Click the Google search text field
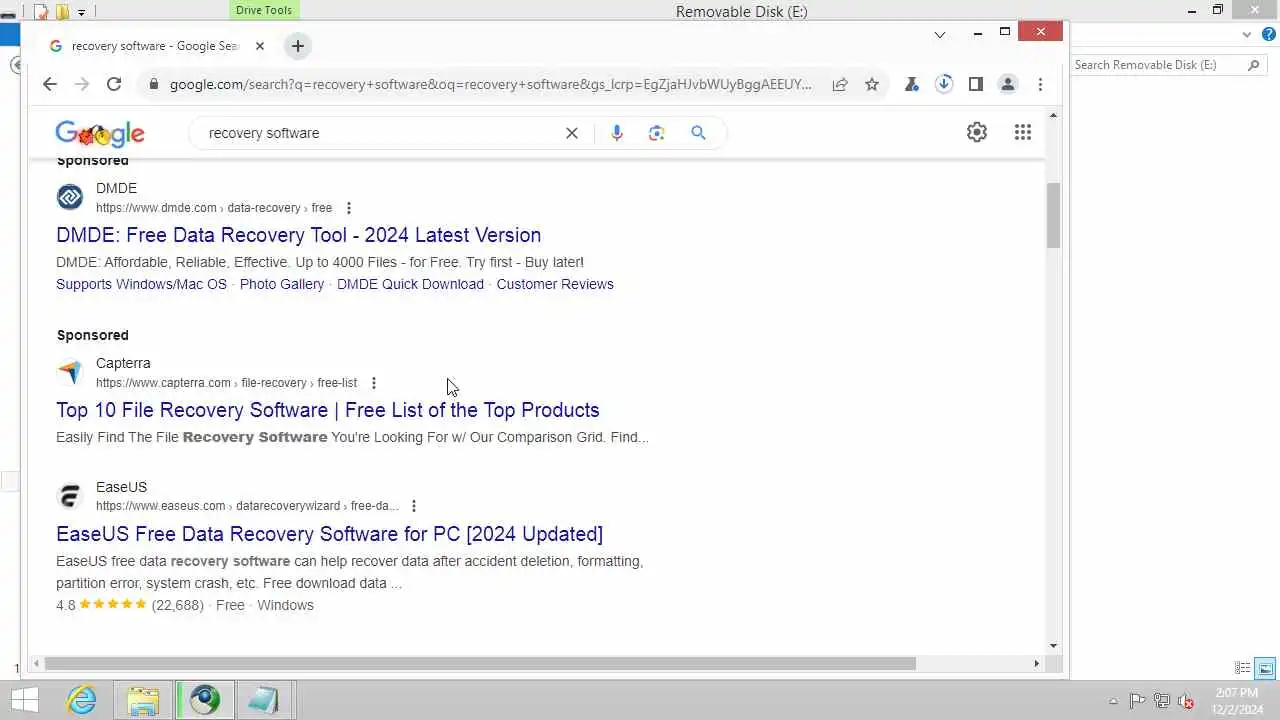Viewport: 1280px width, 720px height. click(x=380, y=133)
